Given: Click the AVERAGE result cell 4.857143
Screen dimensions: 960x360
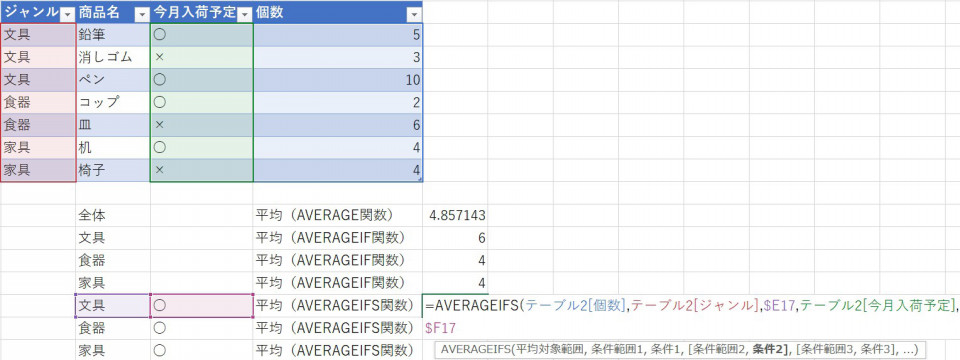Looking at the screenshot, I should coord(455,216).
